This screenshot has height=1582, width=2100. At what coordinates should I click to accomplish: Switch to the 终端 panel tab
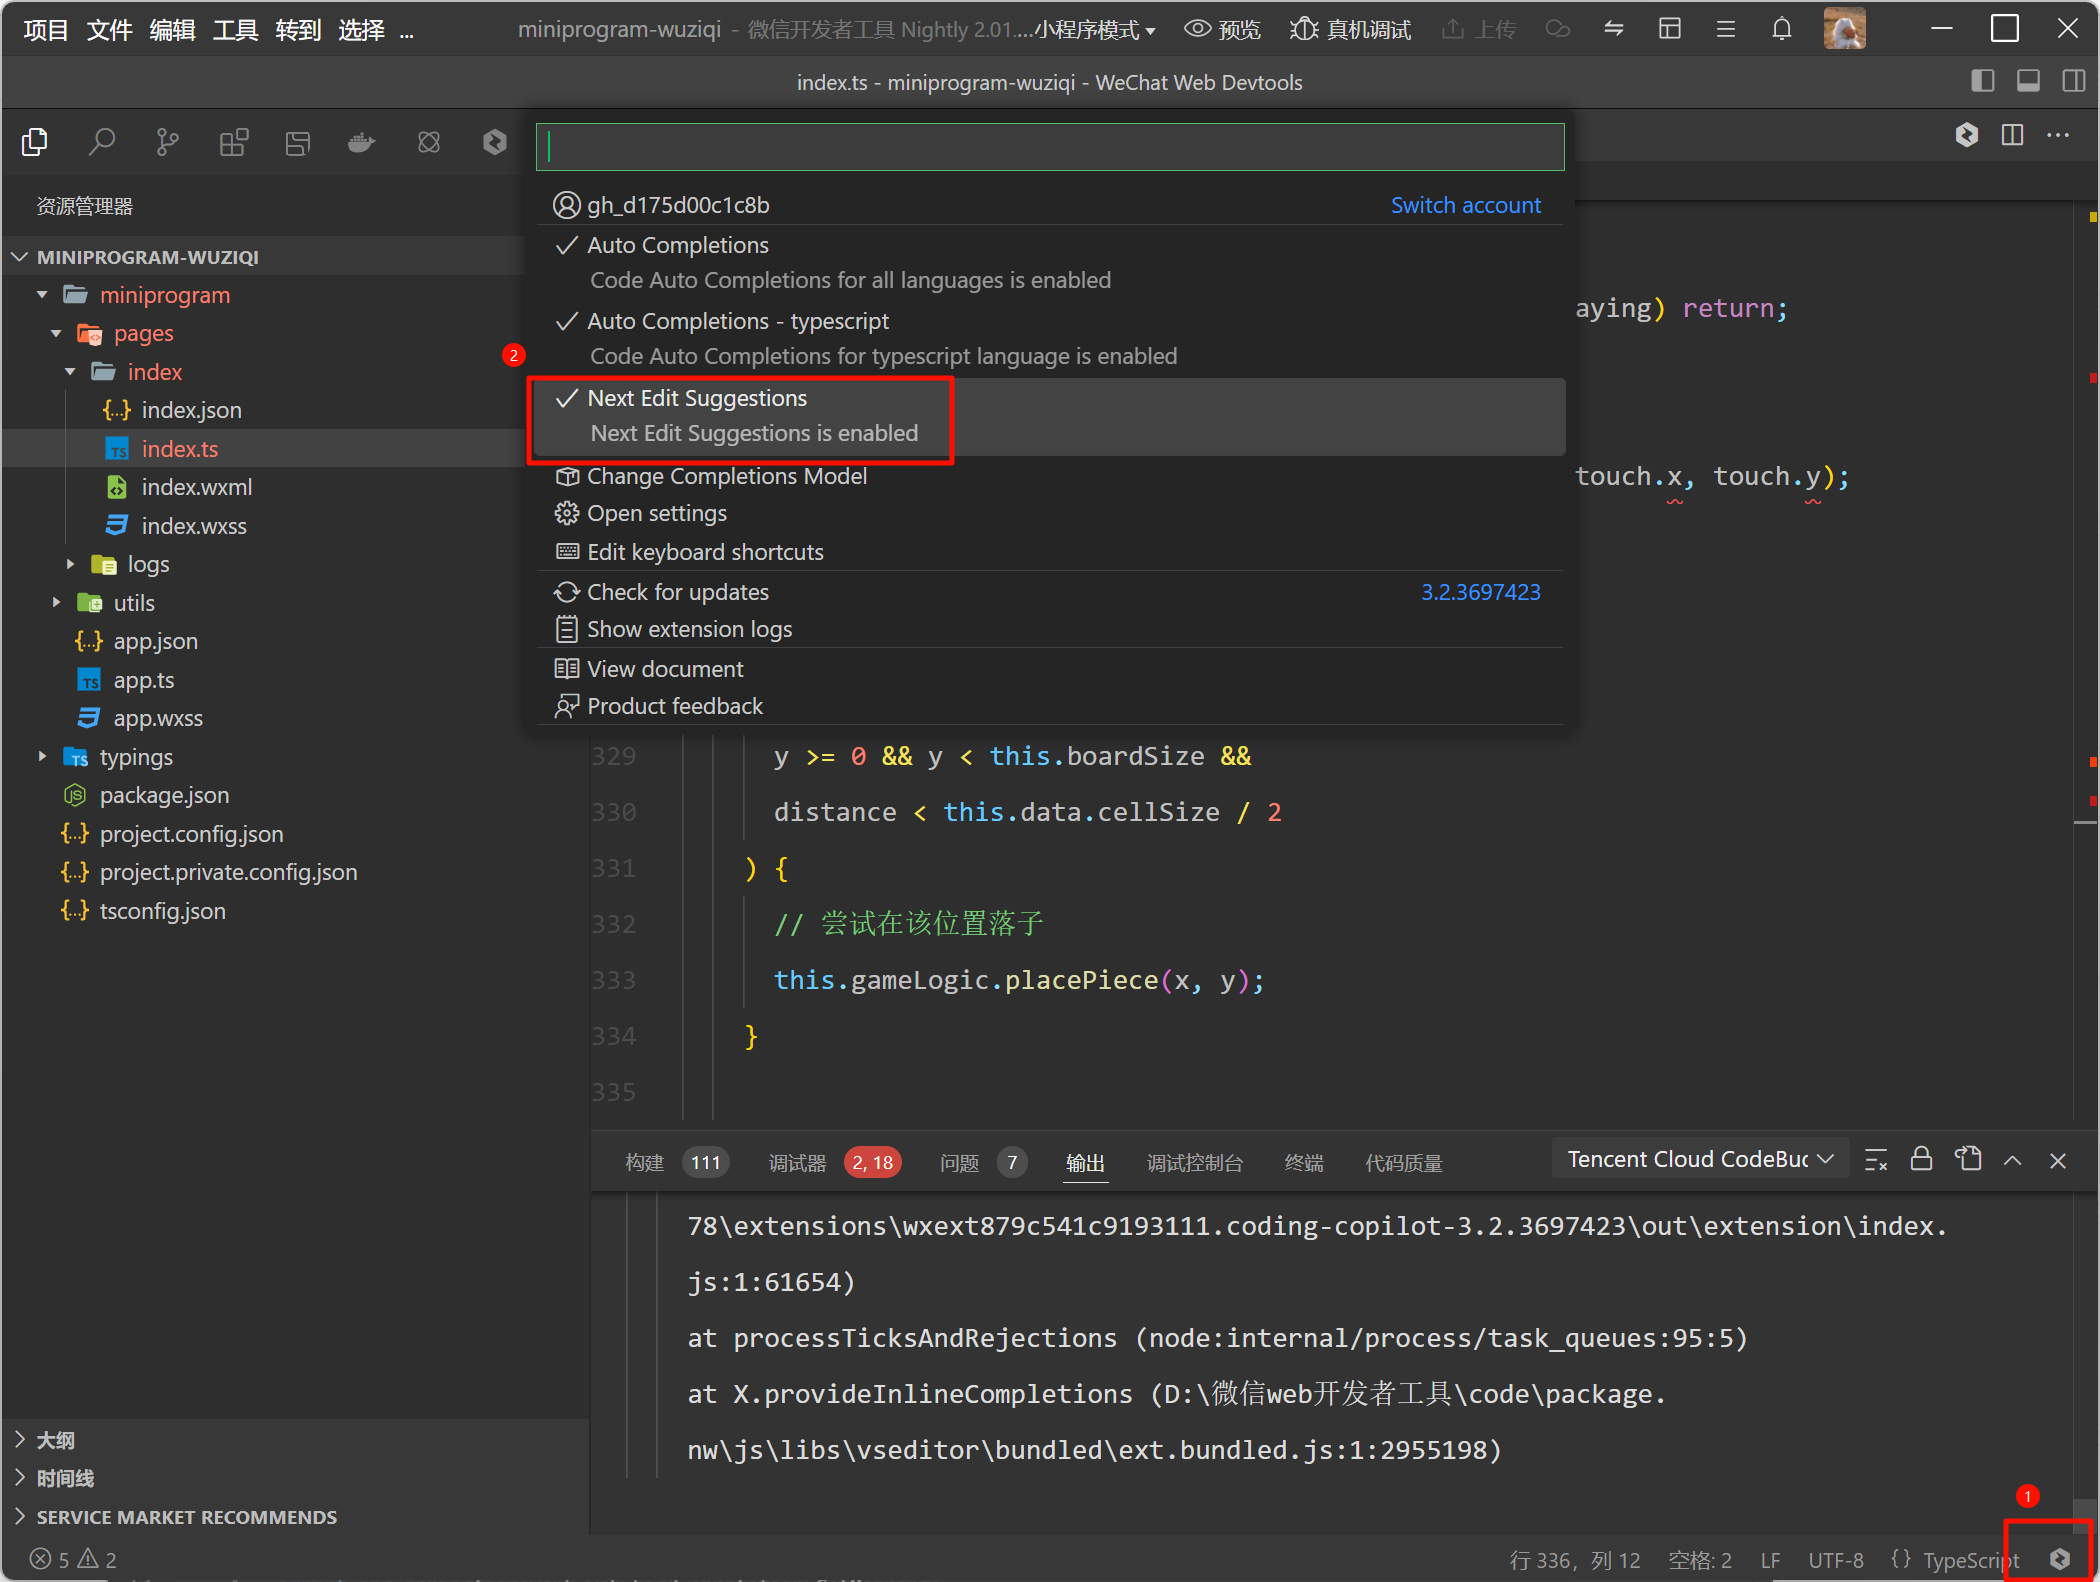point(1303,1162)
